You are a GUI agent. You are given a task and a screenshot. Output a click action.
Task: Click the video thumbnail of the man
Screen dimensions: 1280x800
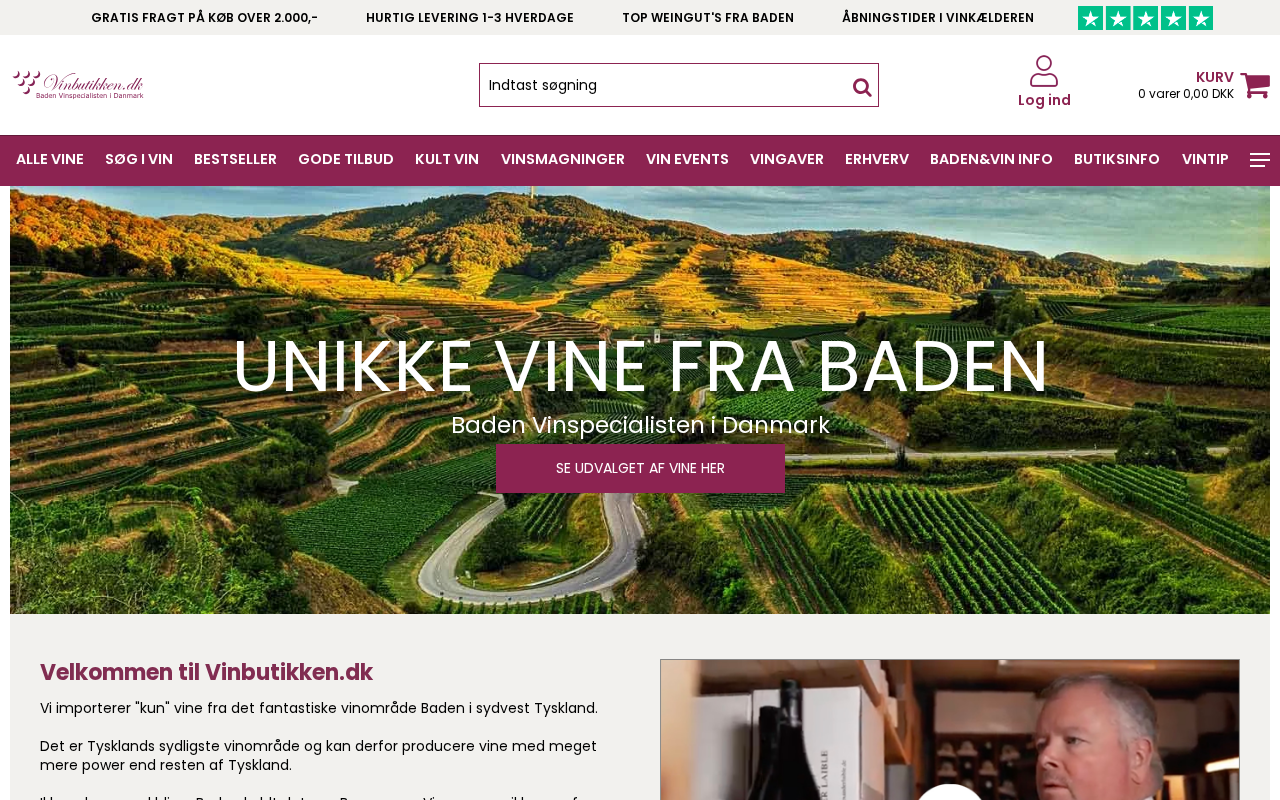(x=950, y=730)
